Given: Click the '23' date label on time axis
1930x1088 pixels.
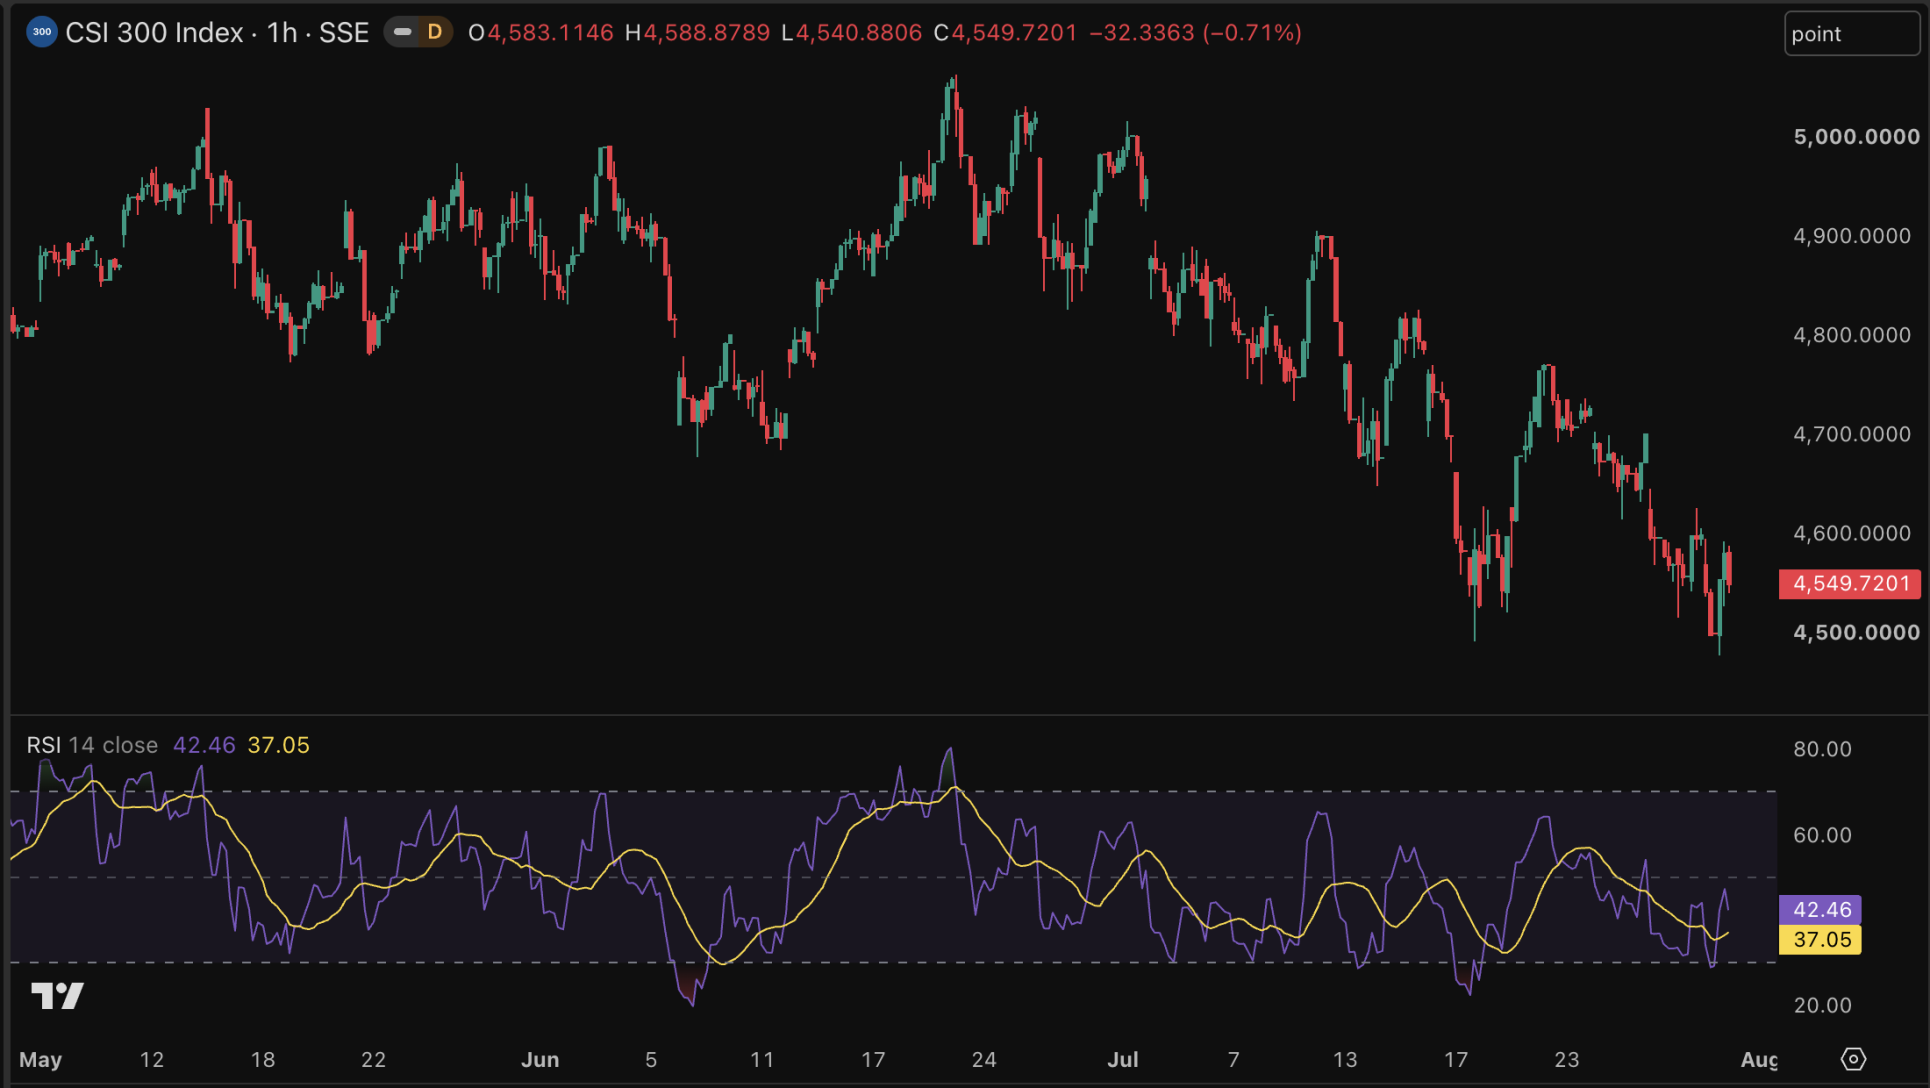Looking at the screenshot, I should pos(1567,1060).
